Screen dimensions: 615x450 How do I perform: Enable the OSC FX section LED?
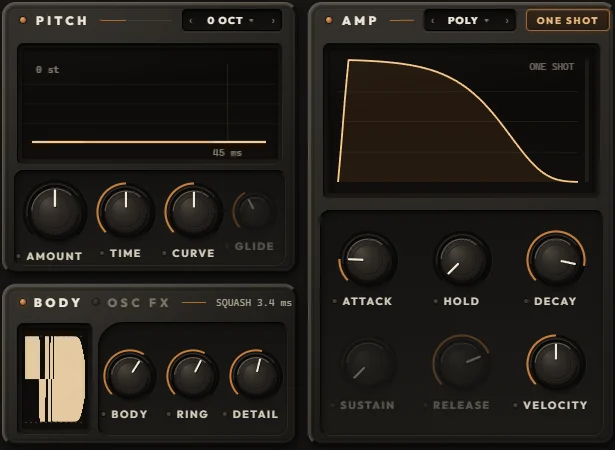pos(96,302)
